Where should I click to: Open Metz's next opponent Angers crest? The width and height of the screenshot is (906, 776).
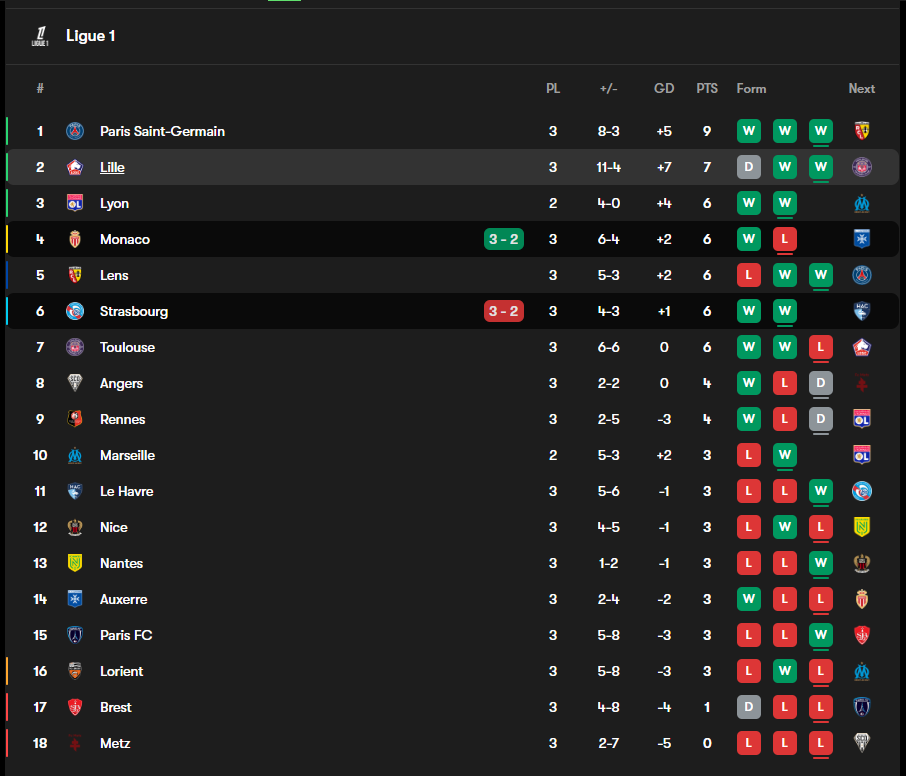(x=862, y=742)
